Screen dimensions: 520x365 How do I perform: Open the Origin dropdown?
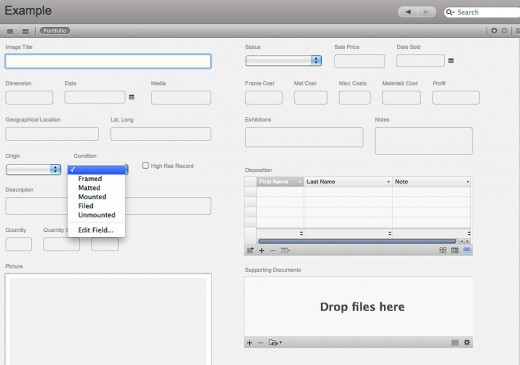pos(33,169)
